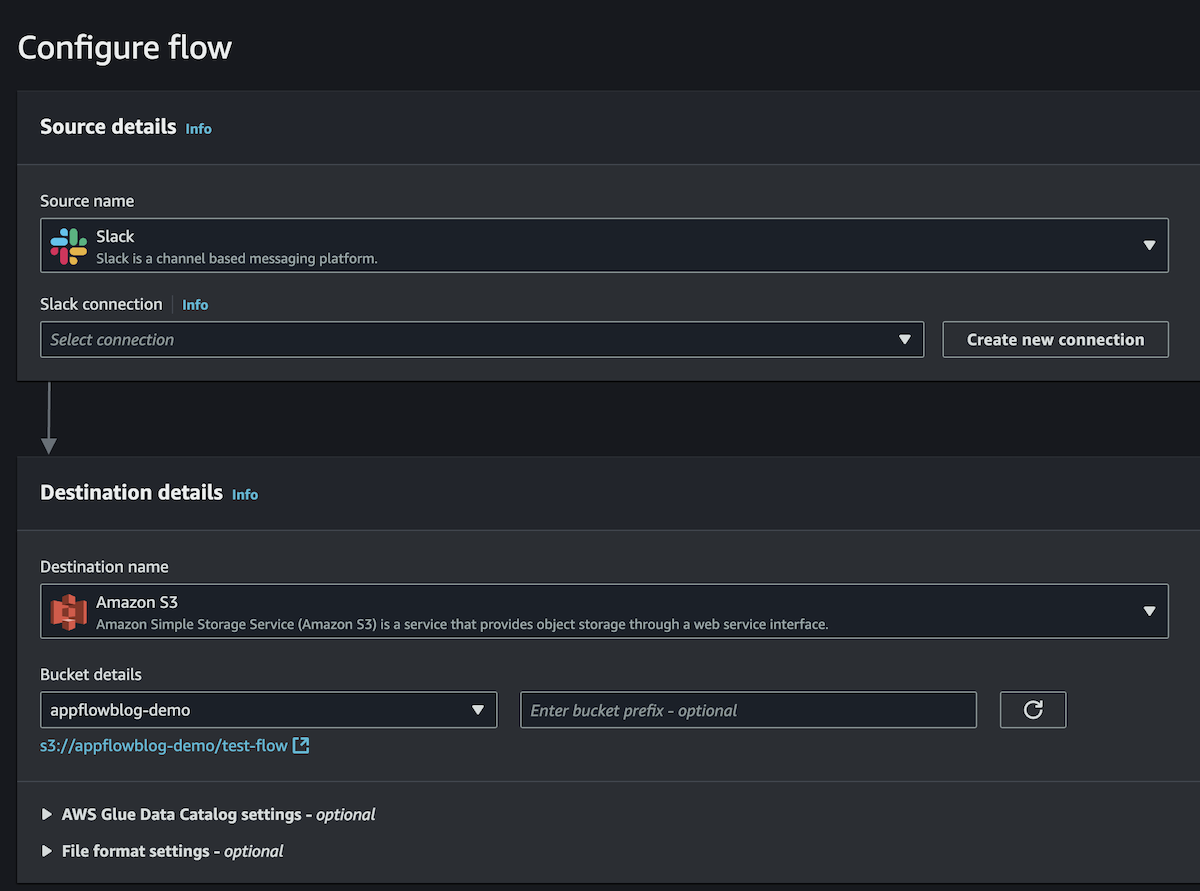The width and height of the screenshot is (1200, 891).
Task: Open the s3://appflowblog-demo/test-flow link
Action: (164, 745)
